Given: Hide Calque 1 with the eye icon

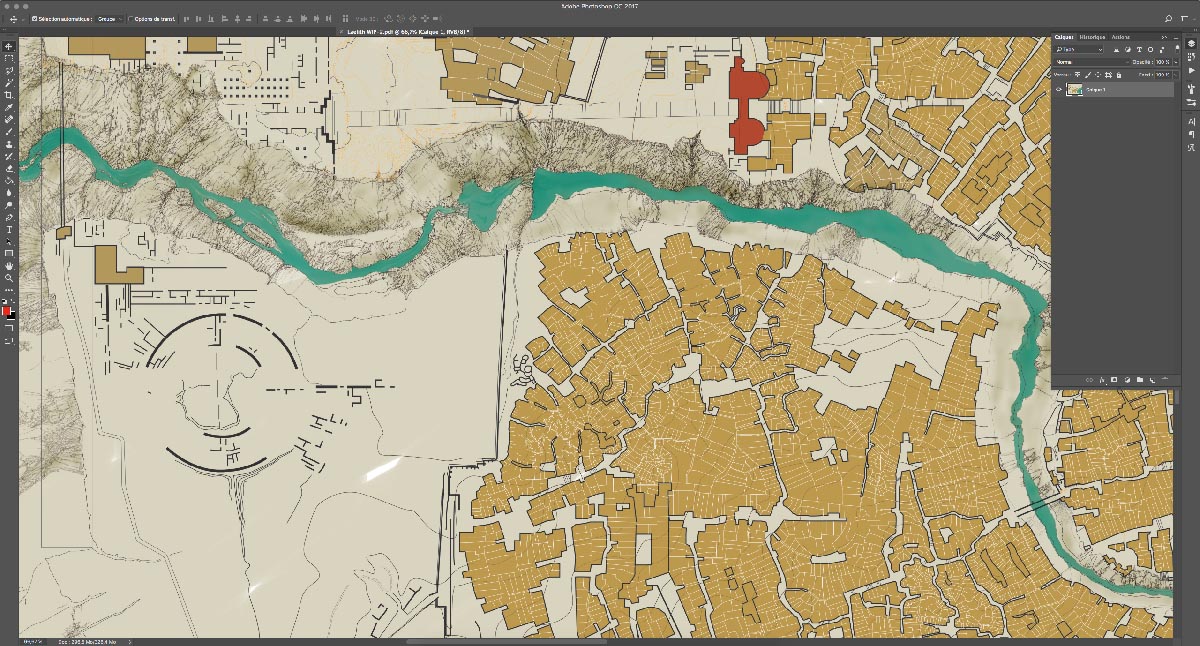Looking at the screenshot, I should pyautogui.click(x=1058, y=89).
